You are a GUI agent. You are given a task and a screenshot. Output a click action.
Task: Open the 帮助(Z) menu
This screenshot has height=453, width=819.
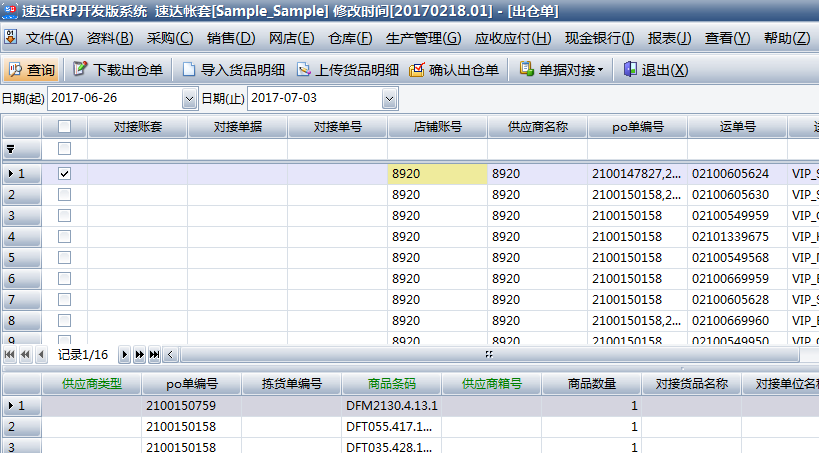point(787,38)
